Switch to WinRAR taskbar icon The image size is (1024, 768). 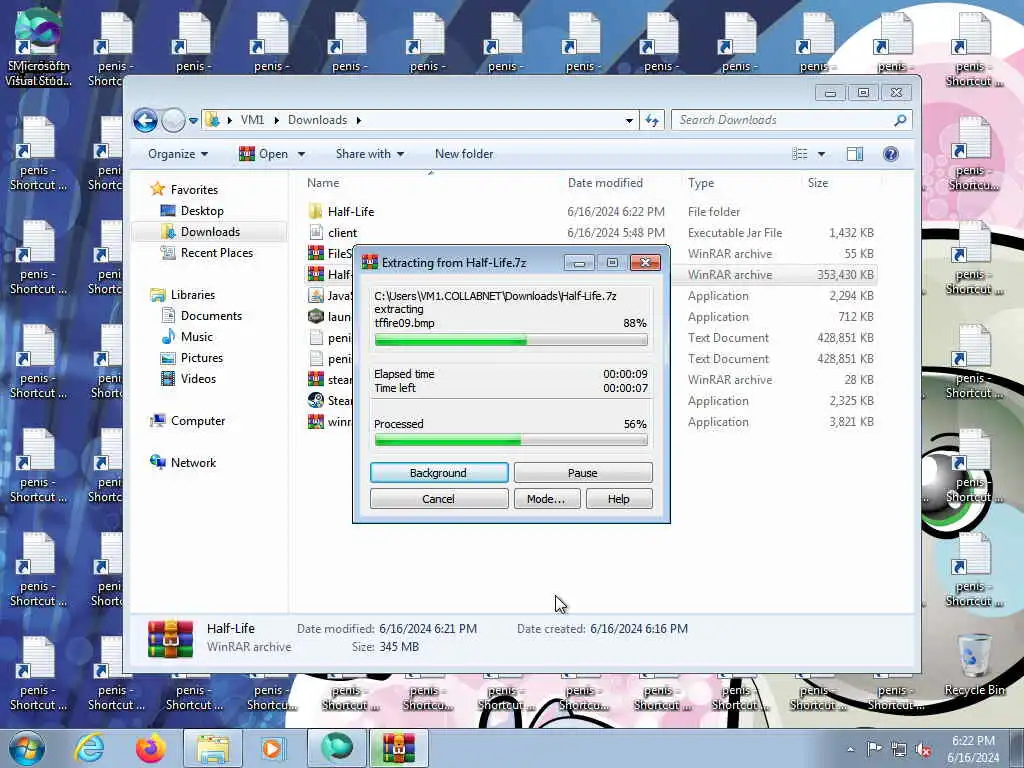399,748
